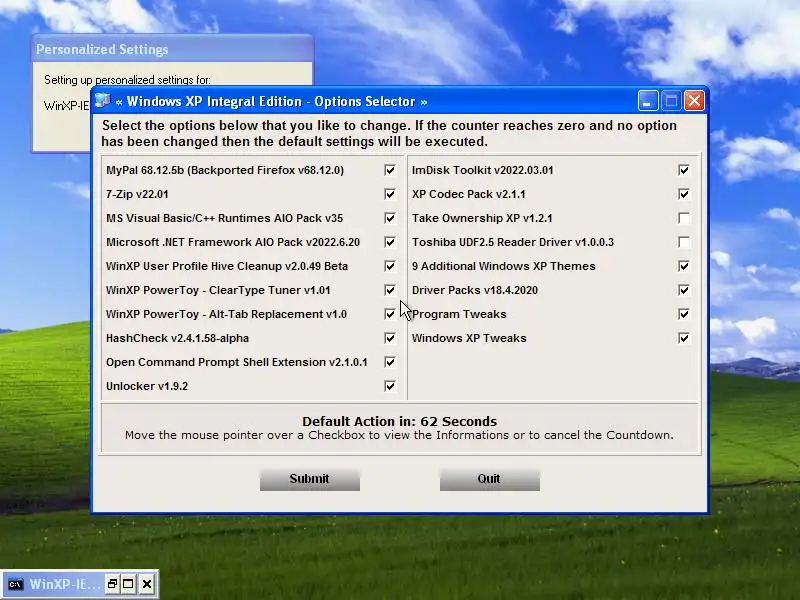This screenshot has height=600, width=800.
Task: Uncheck ClearType Tuner PowerToy checkbox
Action: [x=390, y=290]
